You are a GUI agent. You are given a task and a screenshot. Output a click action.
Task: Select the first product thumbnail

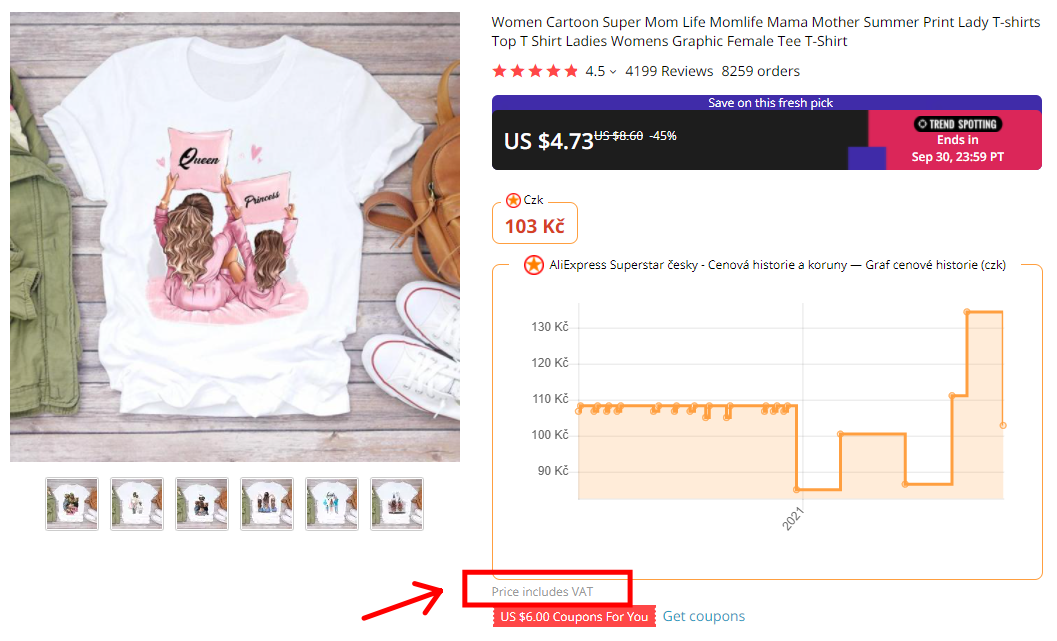pos(71,504)
